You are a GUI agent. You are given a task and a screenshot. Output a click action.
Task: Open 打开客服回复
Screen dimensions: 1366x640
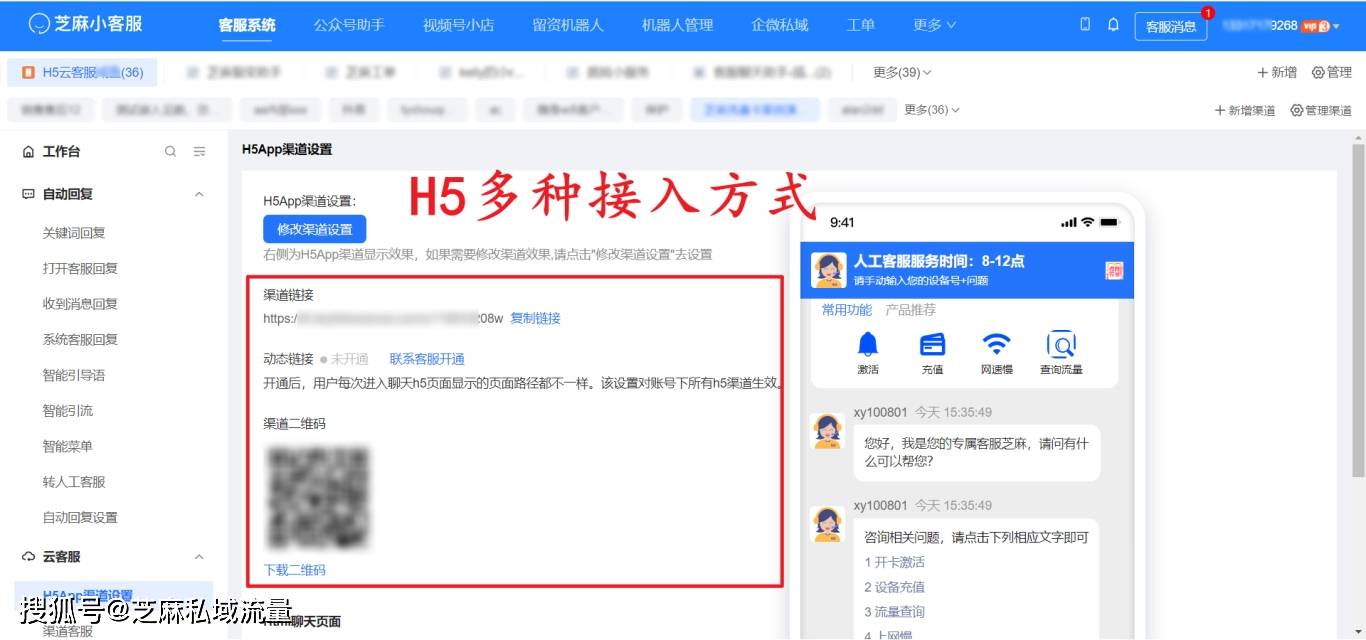coord(80,268)
